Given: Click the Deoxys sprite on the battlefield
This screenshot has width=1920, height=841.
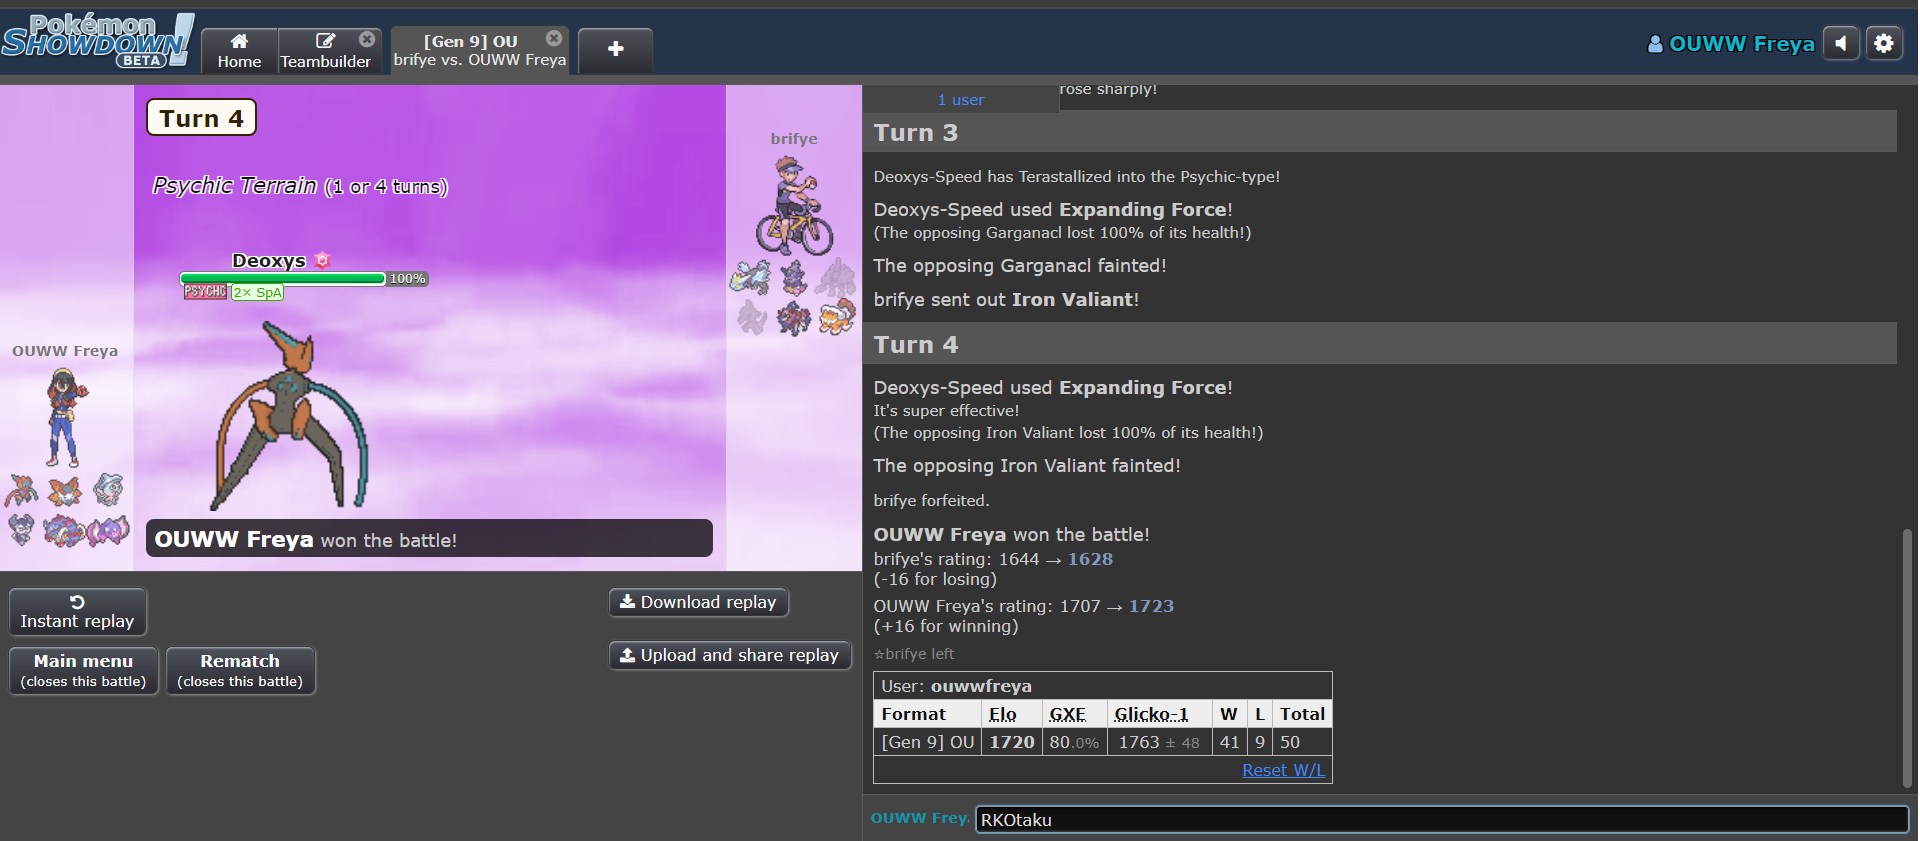Looking at the screenshot, I should pos(290,417).
